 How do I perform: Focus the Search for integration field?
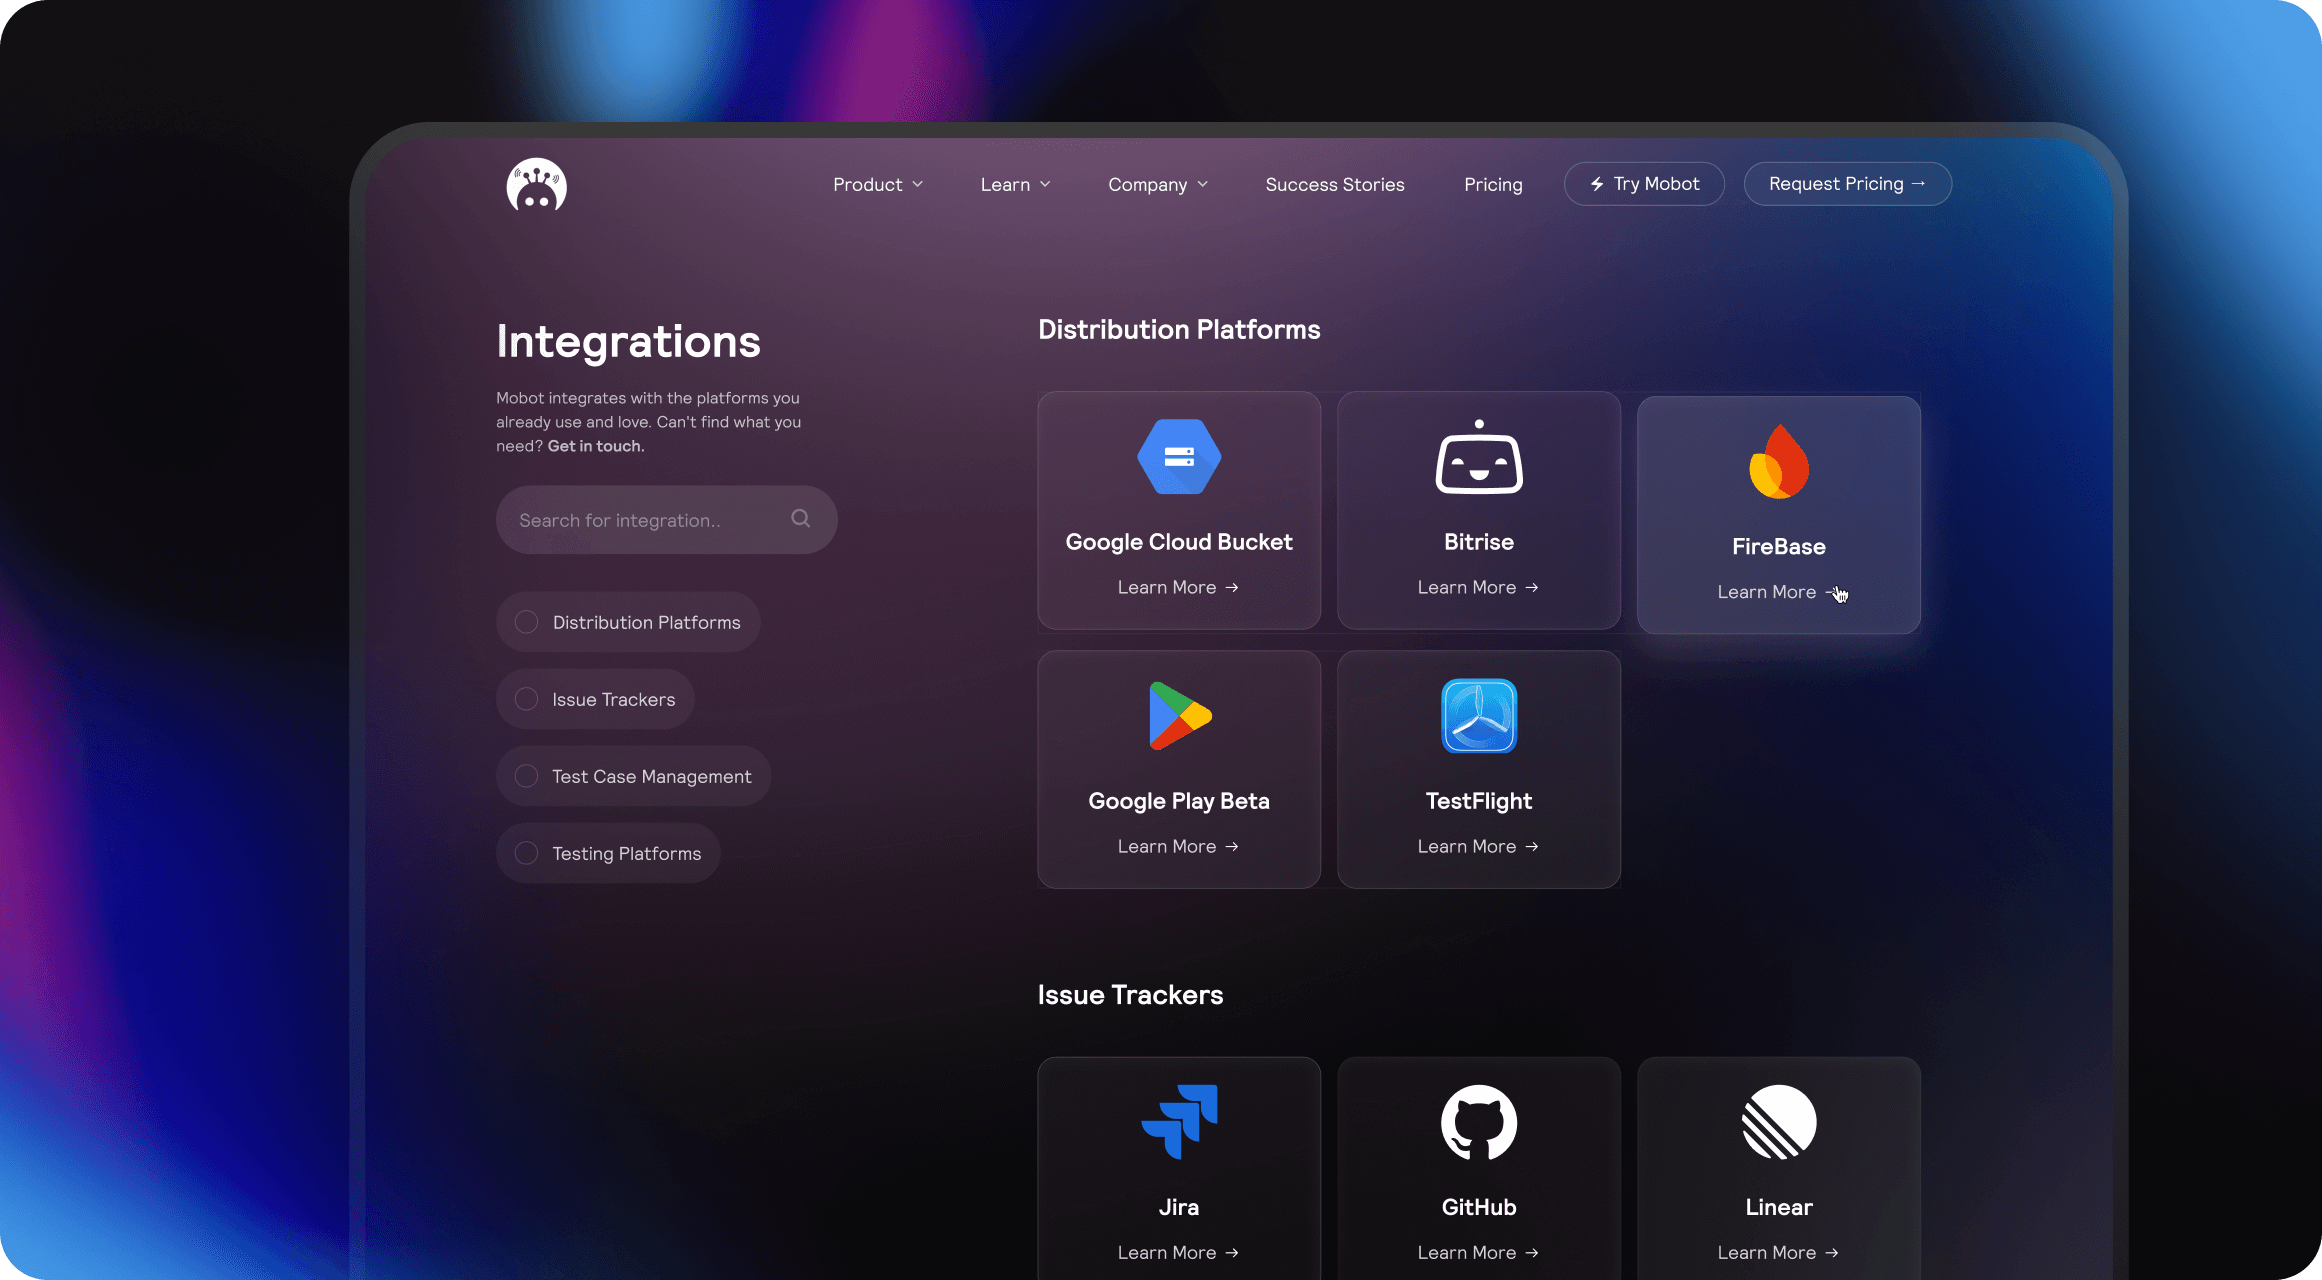pyautogui.click(x=667, y=520)
